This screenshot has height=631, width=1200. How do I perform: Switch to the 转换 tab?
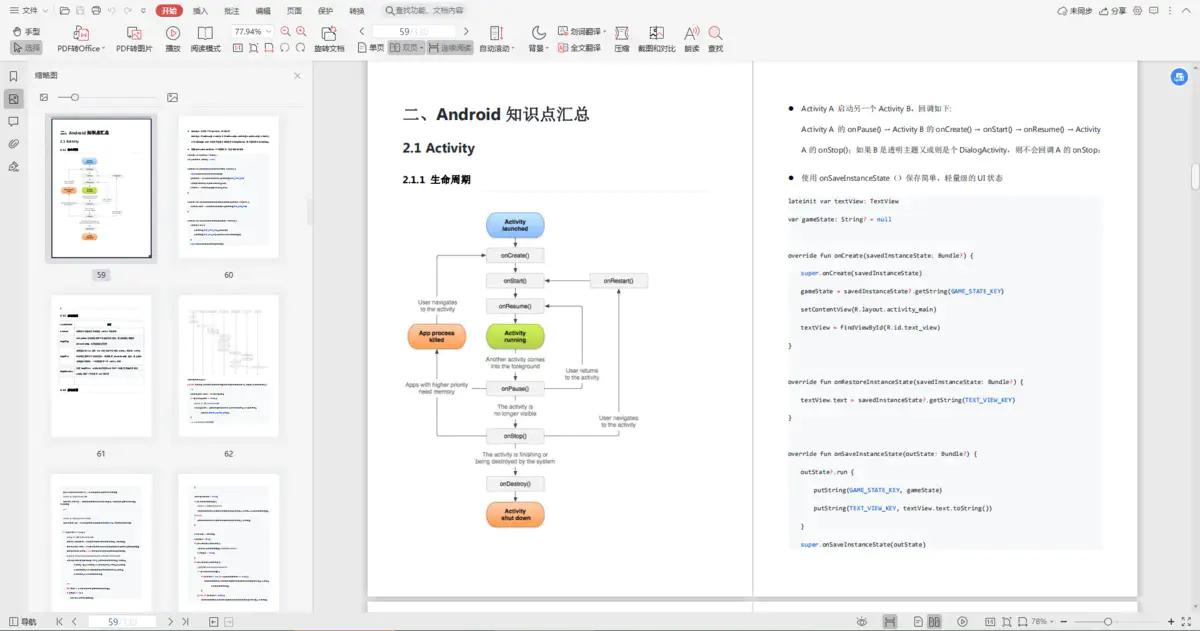[x=356, y=10]
